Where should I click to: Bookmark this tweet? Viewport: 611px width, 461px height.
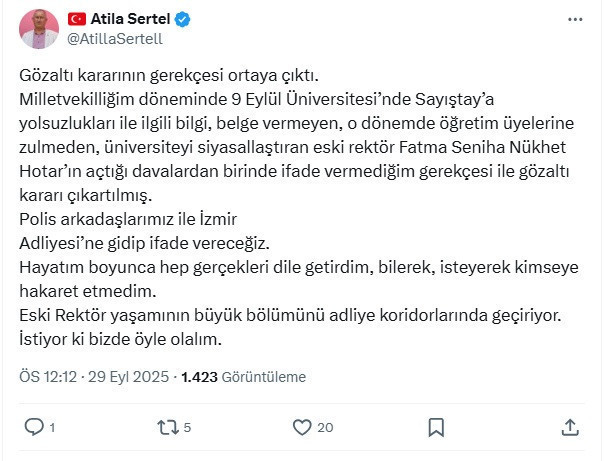[436, 427]
